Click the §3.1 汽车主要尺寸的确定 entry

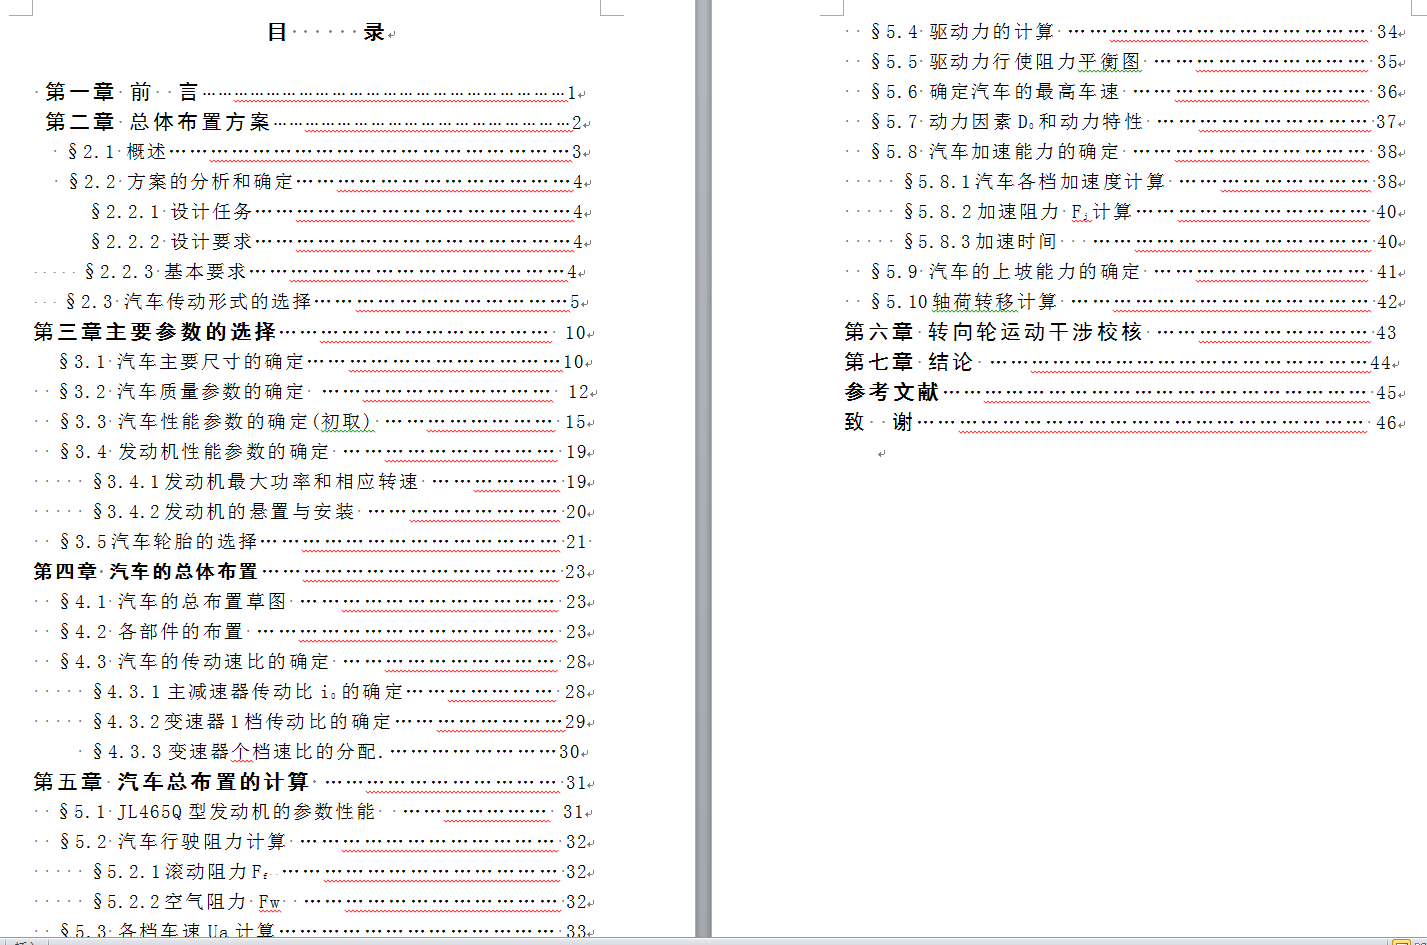[322, 362]
